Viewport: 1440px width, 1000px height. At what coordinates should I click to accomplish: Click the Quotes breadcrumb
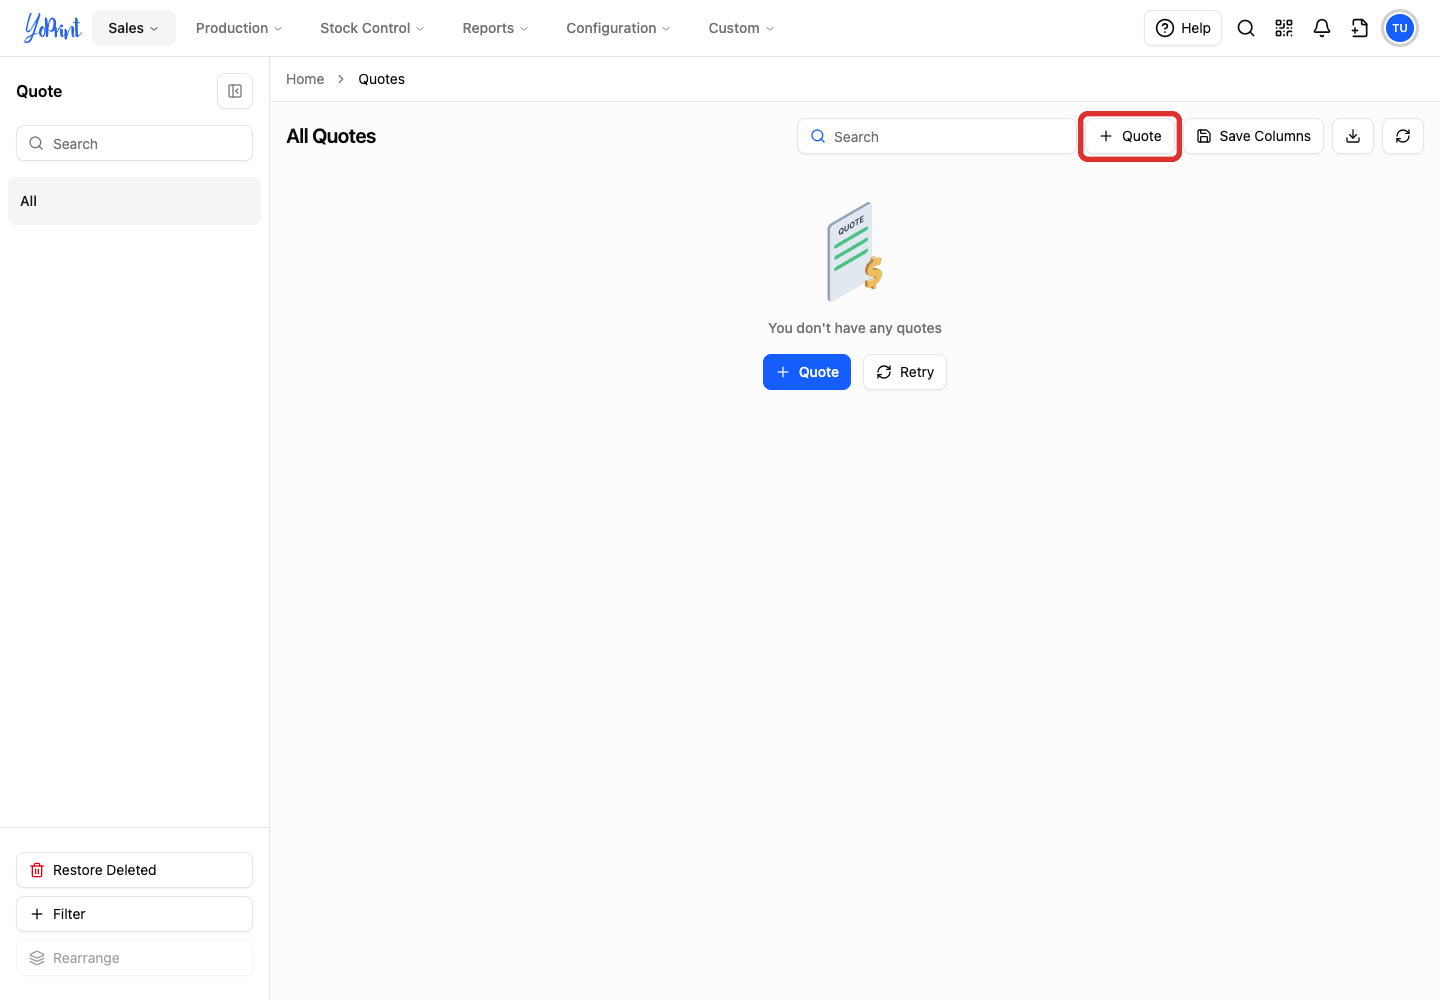coord(382,79)
